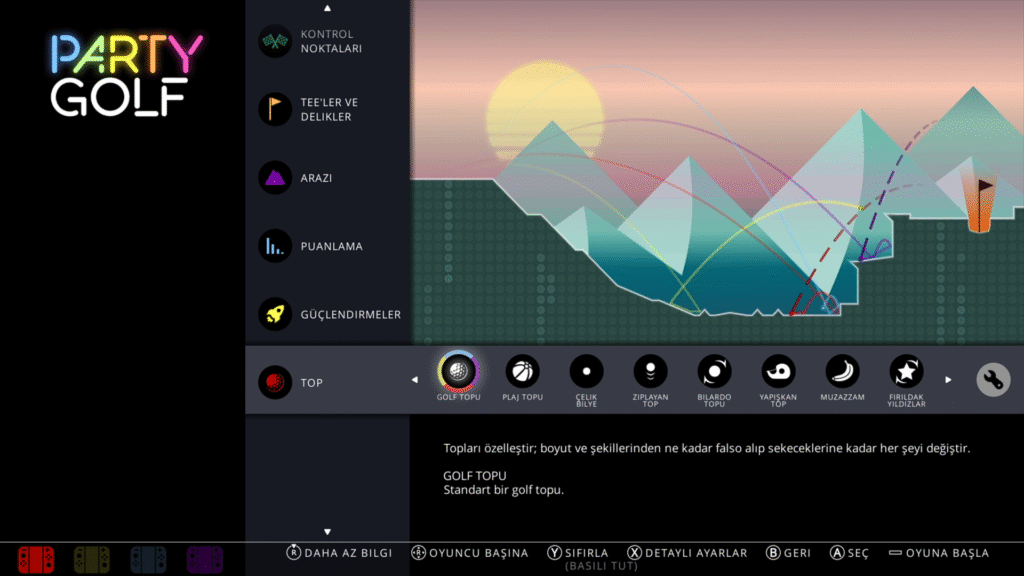
Task: Pick the Muazzam banana ball
Action: pos(842,371)
